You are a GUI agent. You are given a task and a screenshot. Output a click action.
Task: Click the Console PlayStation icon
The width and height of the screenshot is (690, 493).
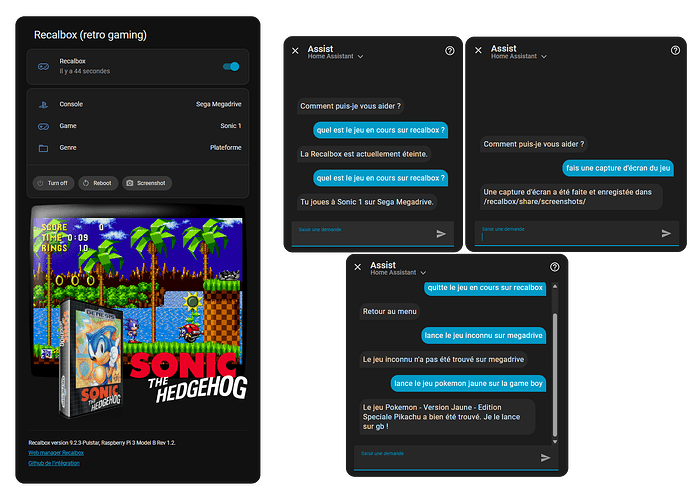tap(43, 105)
